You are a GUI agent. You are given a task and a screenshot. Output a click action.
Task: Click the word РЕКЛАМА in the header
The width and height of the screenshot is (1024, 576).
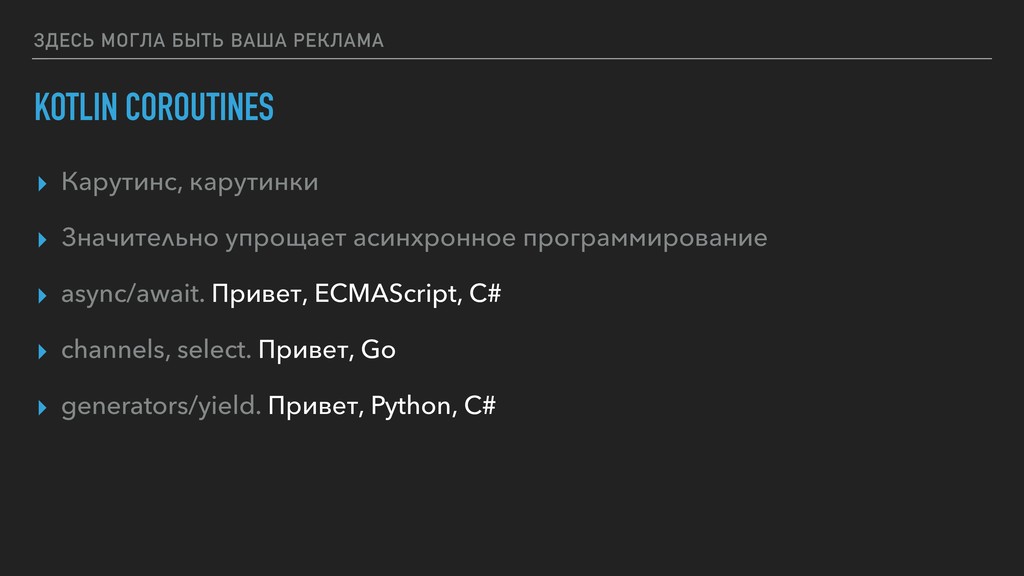[x=338, y=40]
